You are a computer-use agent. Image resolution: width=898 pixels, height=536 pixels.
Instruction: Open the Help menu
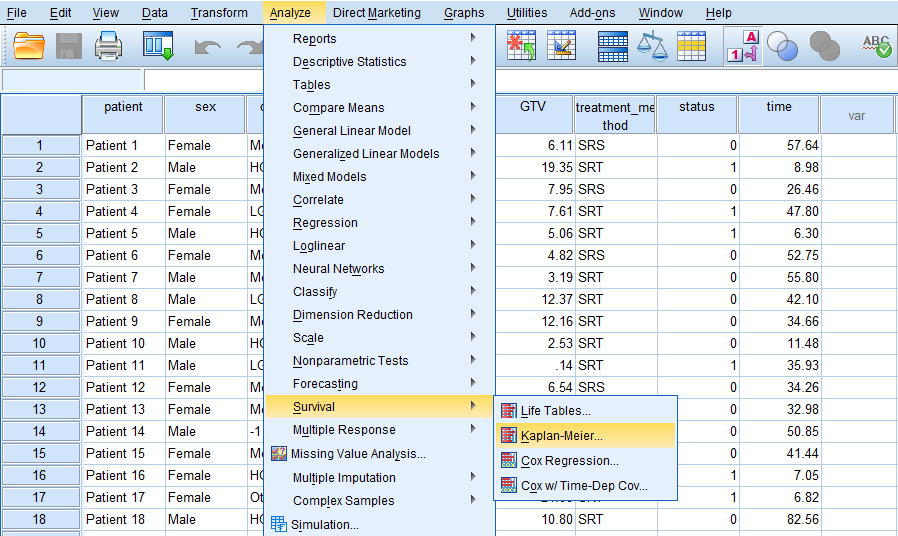point(718,13)
